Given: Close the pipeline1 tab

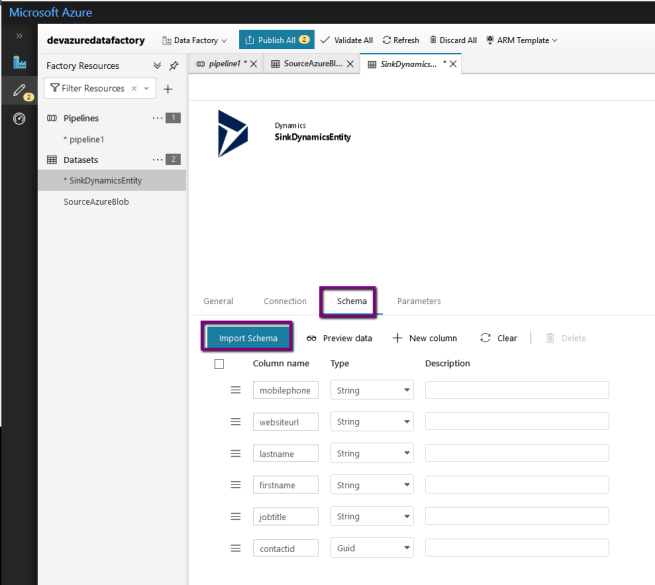Looking at the screenshot, I should coord(253,64).
